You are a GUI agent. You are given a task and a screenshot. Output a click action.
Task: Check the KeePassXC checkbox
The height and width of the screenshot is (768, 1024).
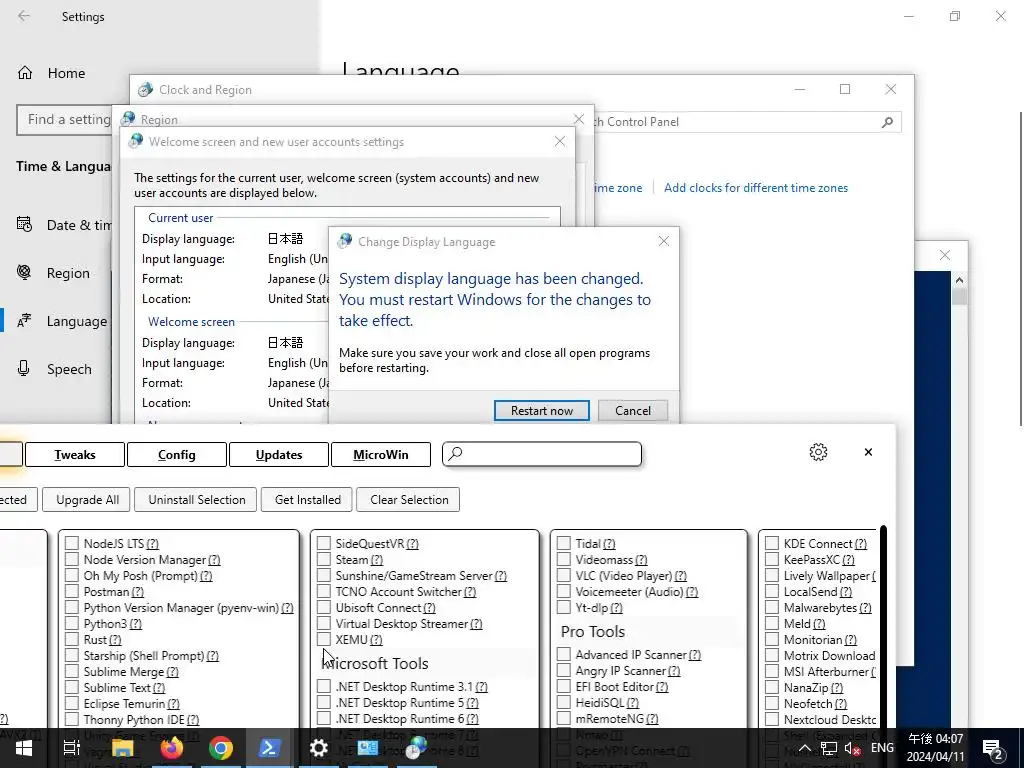772,560
